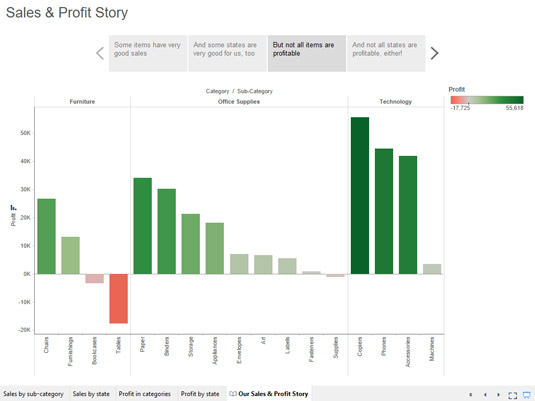Switch to the Profit in categories tab
Image resolution: width=535 pixels, height=401 pixels.
click(145, 394)
